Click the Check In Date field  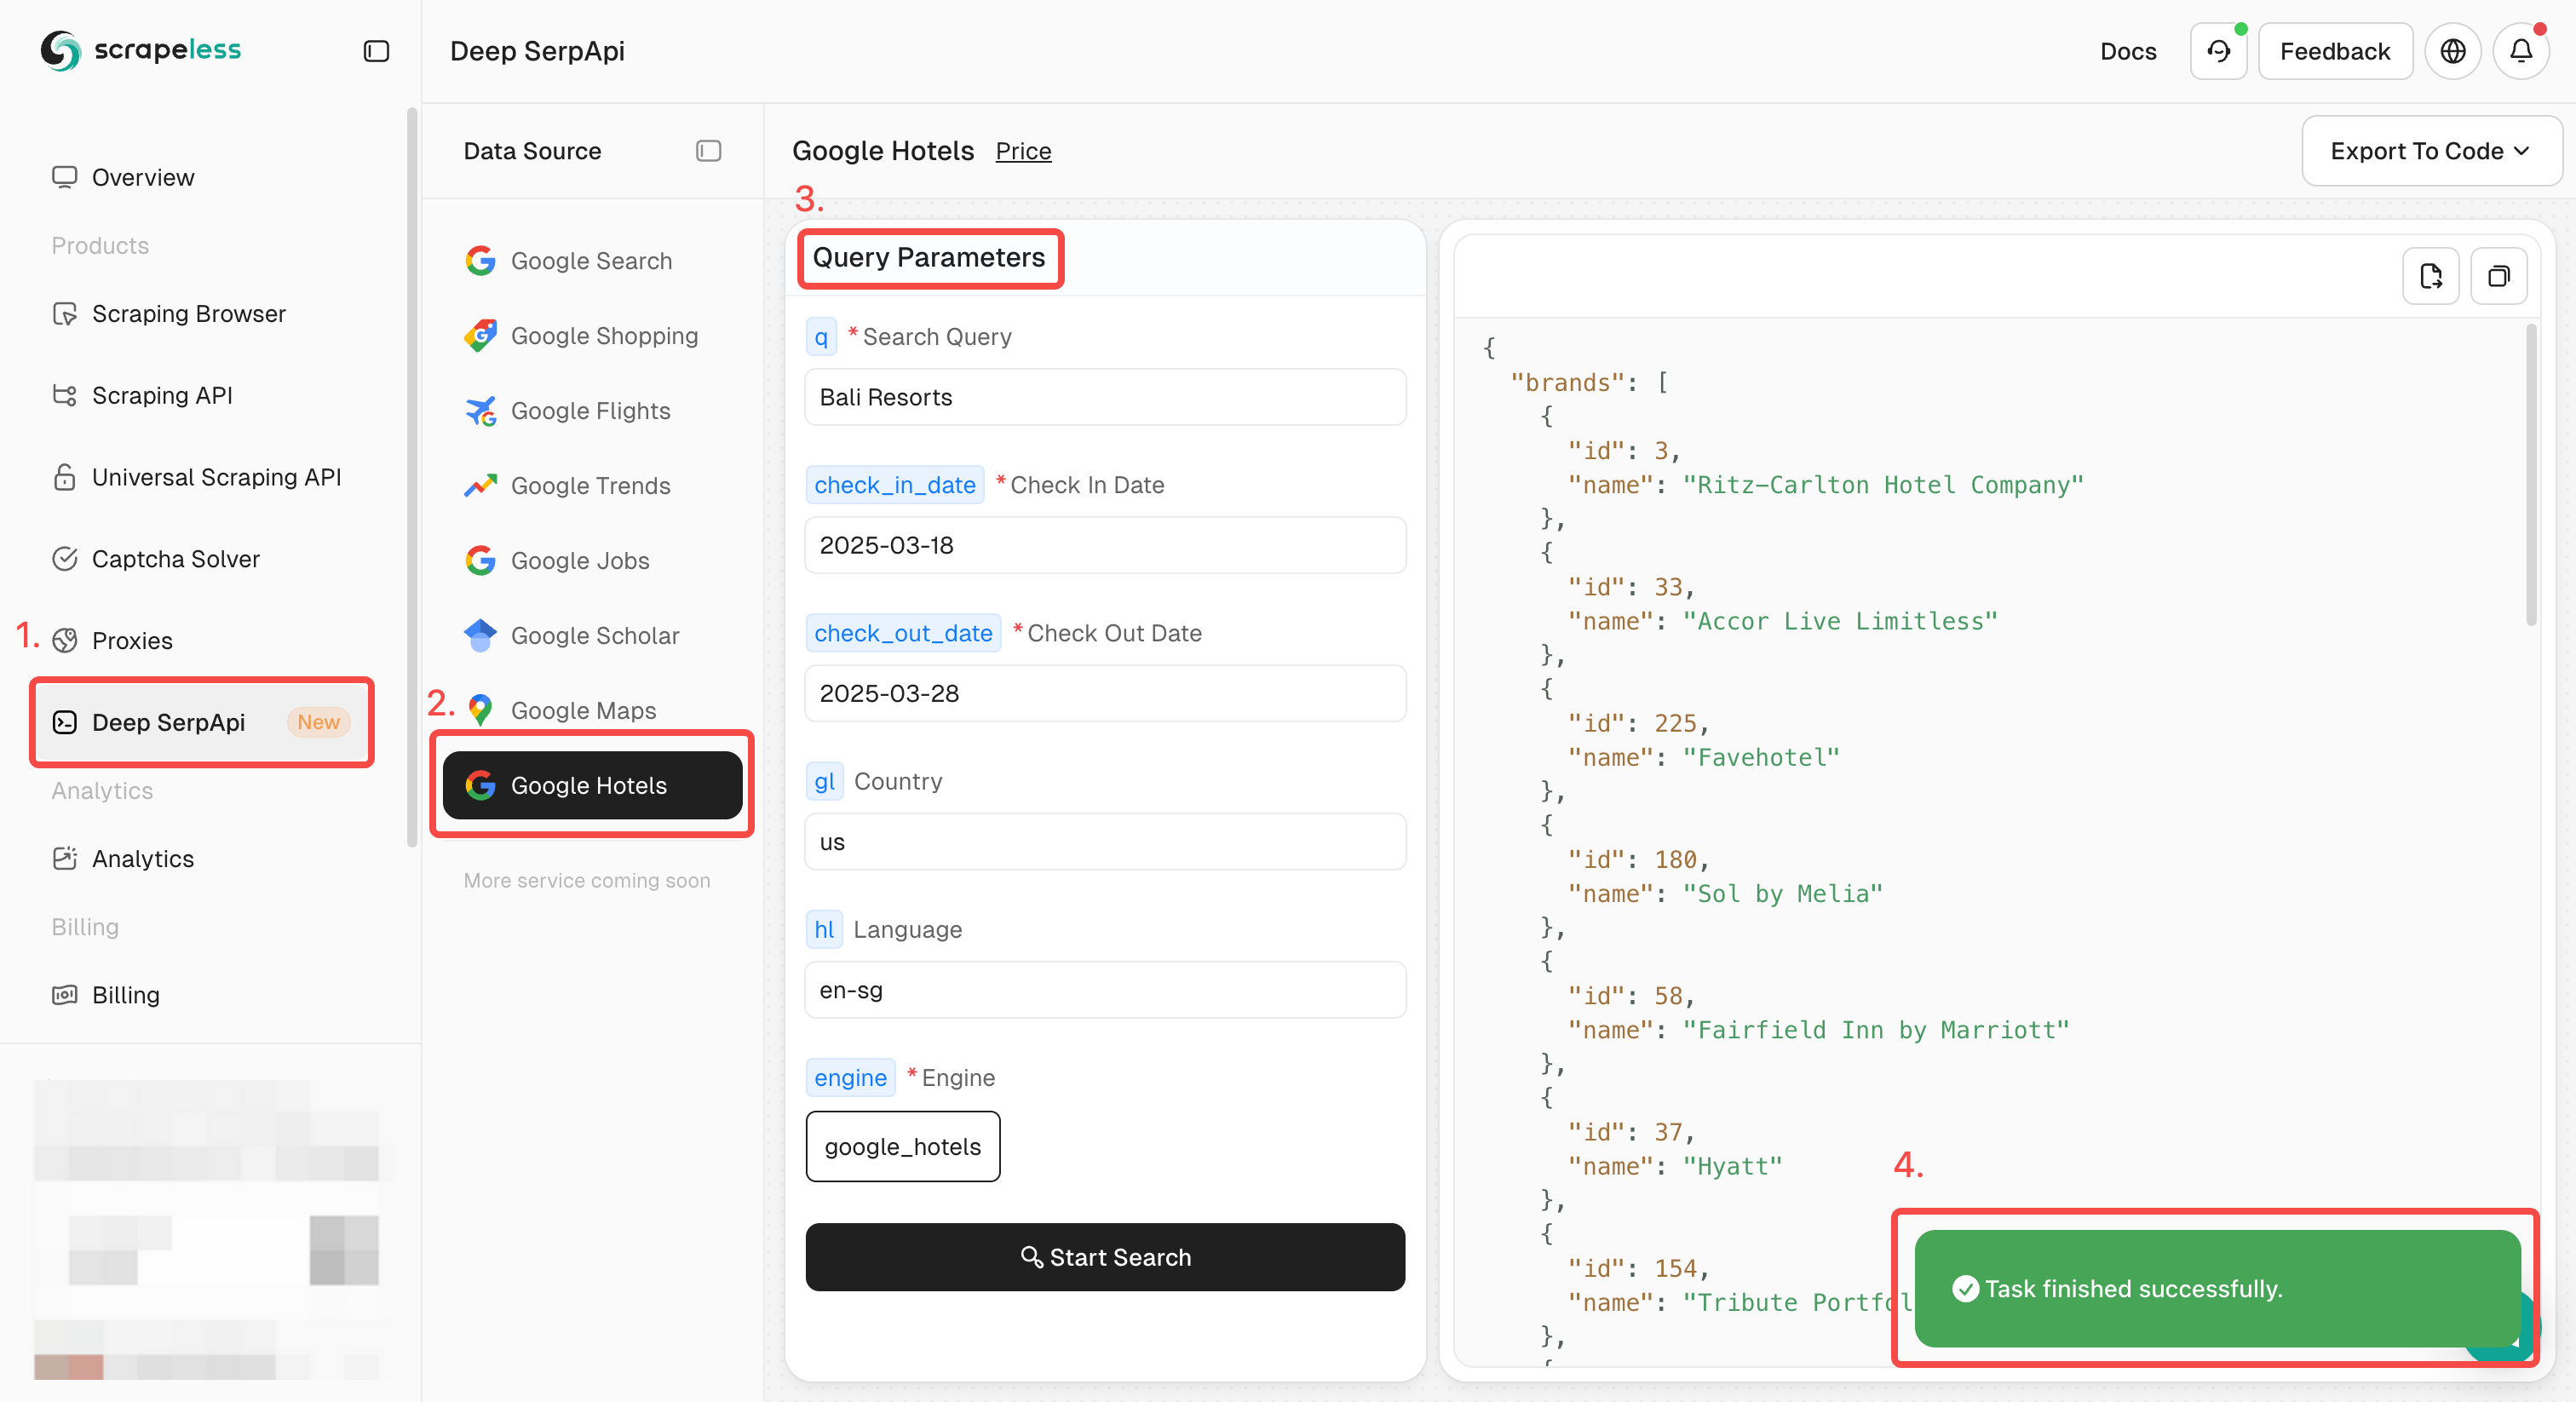point(1105,545)
